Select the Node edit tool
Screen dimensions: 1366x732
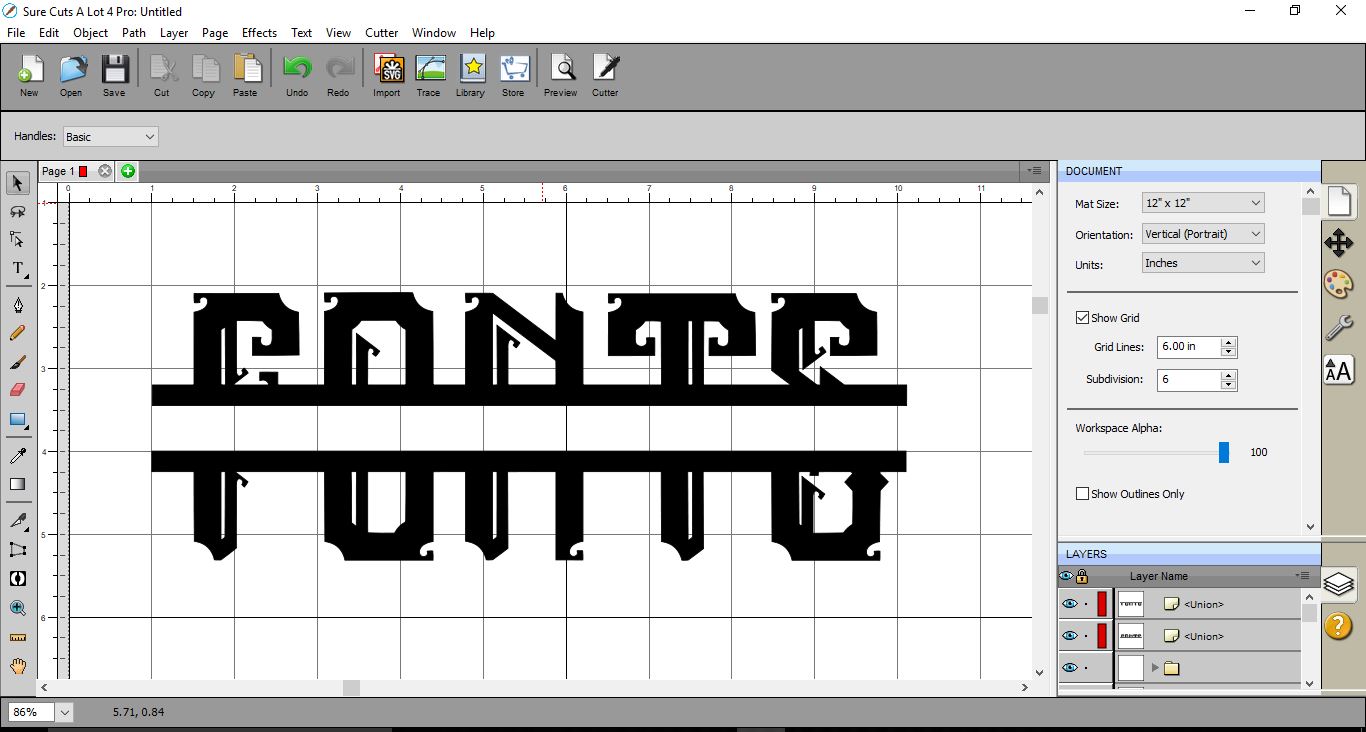click(x=17, y=239)
